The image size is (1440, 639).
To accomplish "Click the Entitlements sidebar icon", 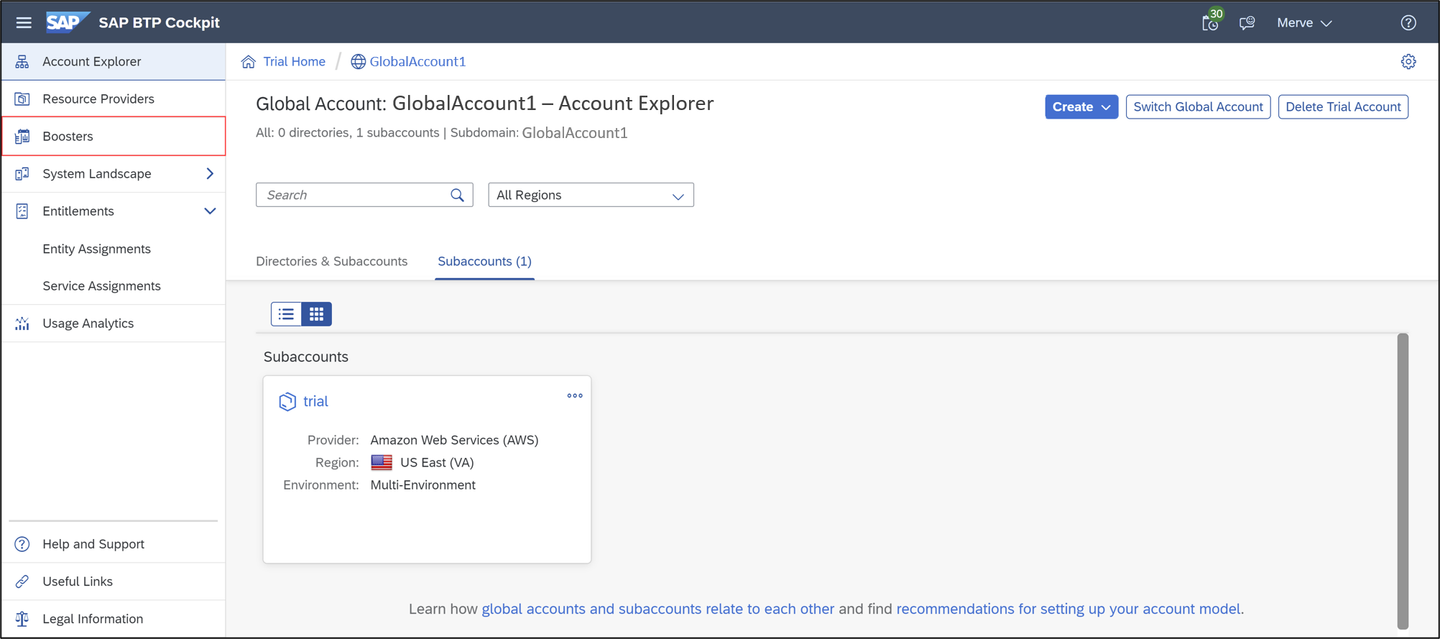I will point(22,211).
